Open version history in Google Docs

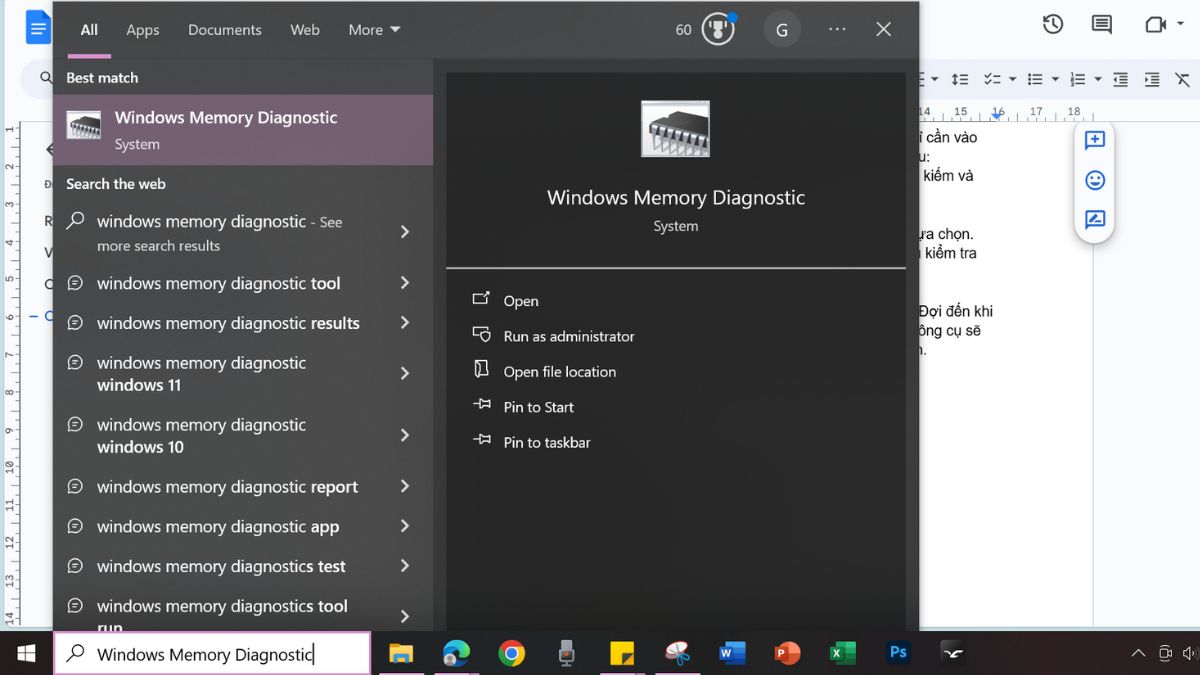(1052, 25)
